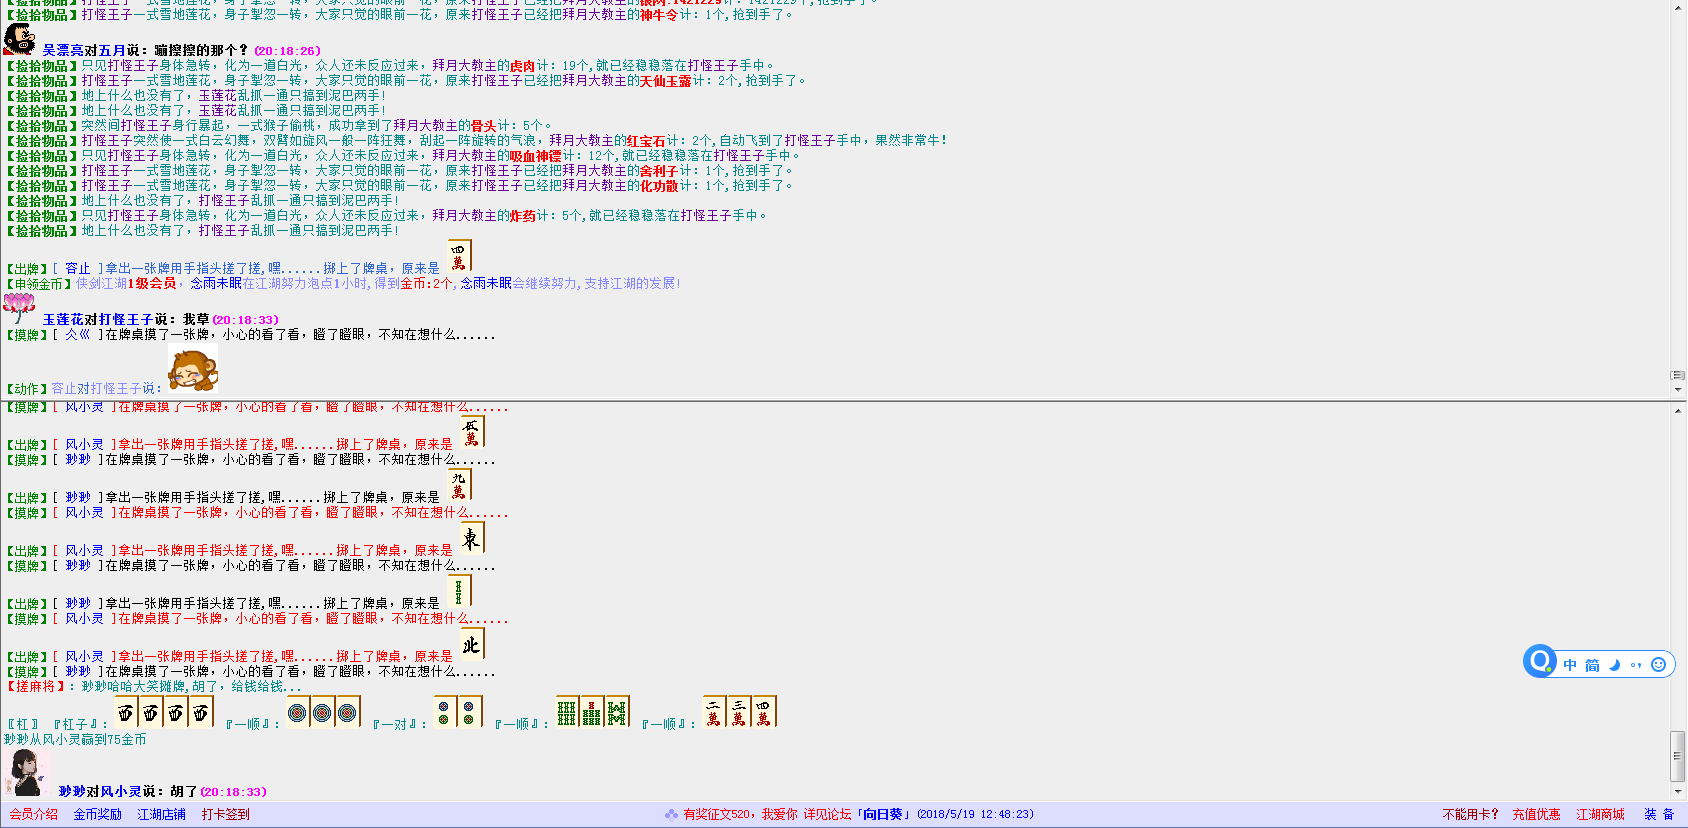Click the 北 mahjong tile
This screenshot has width=1688, height=828.
[x=472, y=643]
